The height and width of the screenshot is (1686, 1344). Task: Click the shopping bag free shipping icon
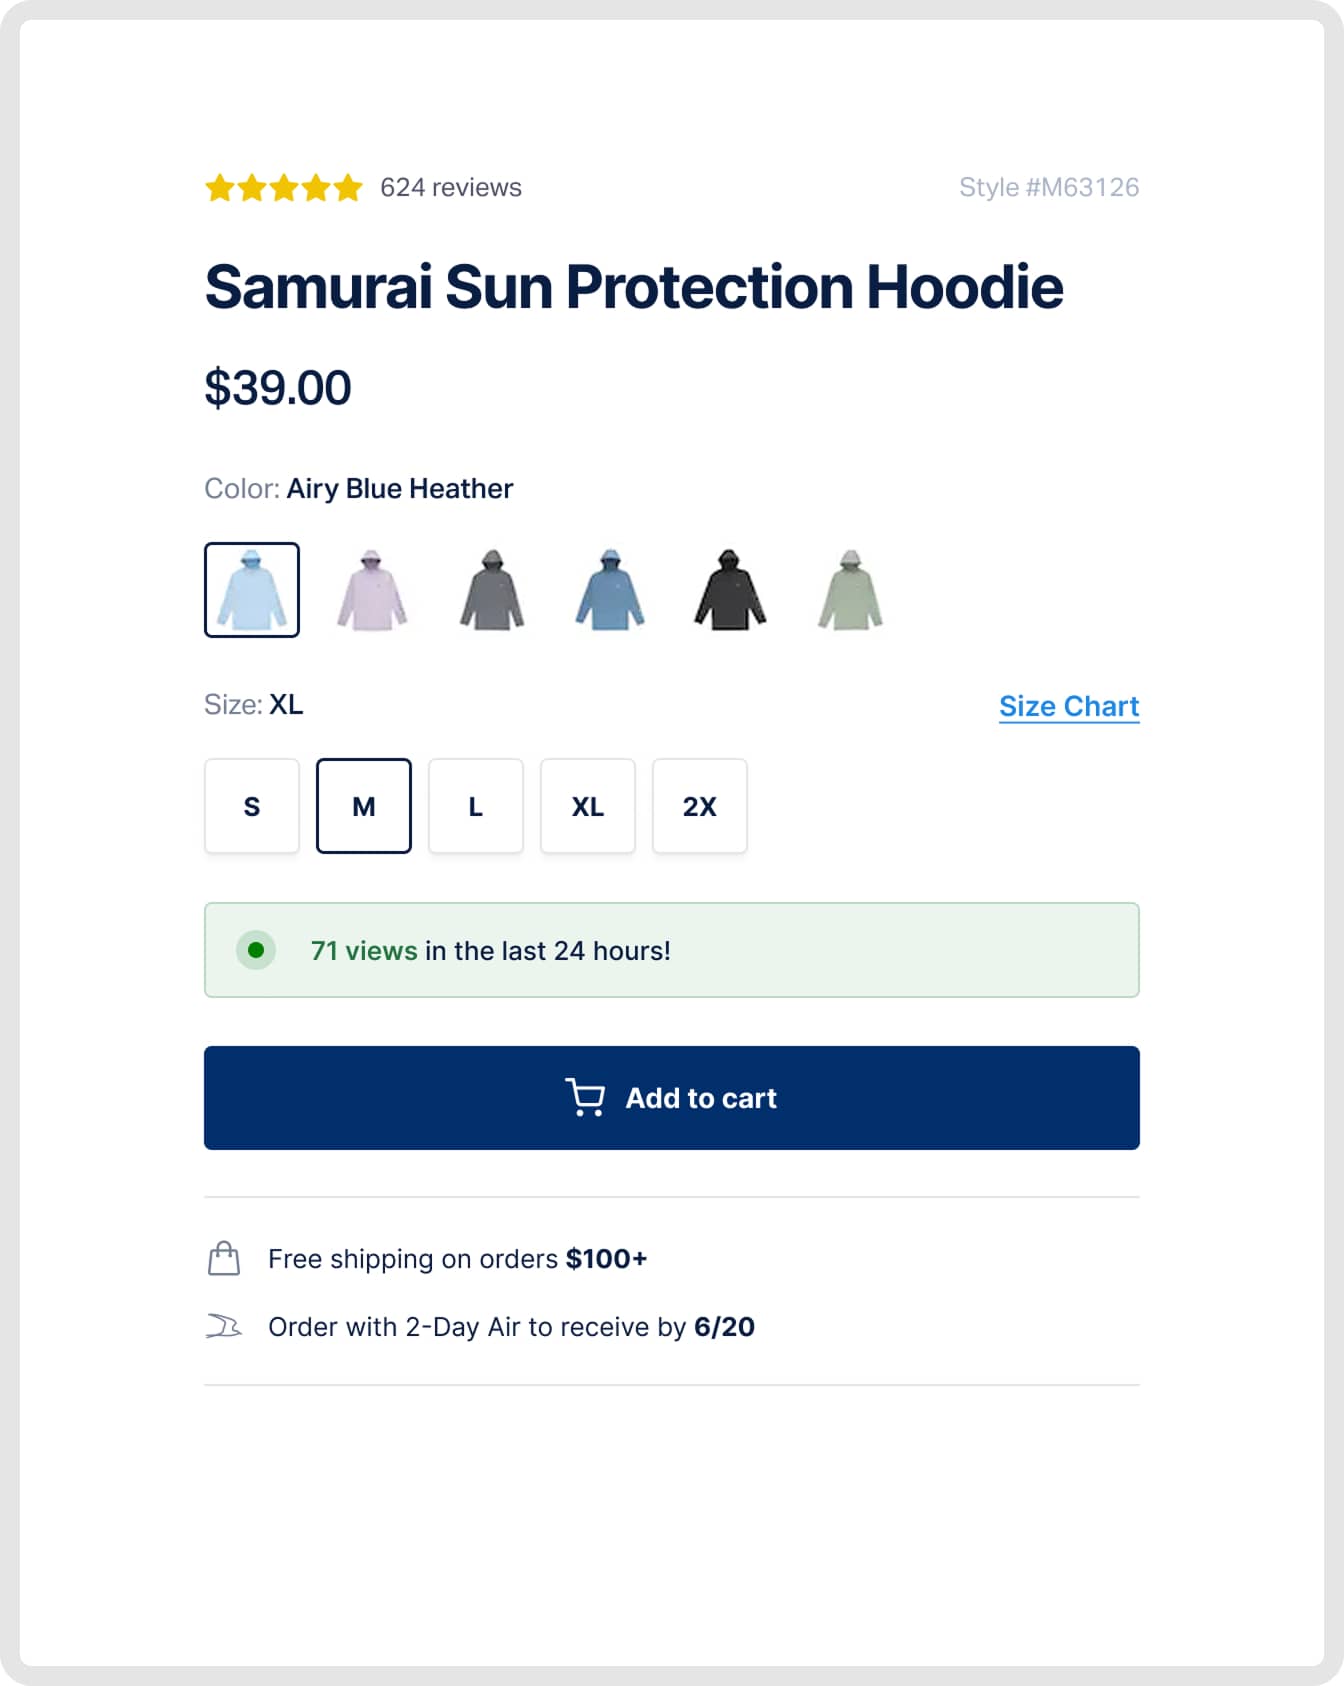click(x=224, y=1259)
